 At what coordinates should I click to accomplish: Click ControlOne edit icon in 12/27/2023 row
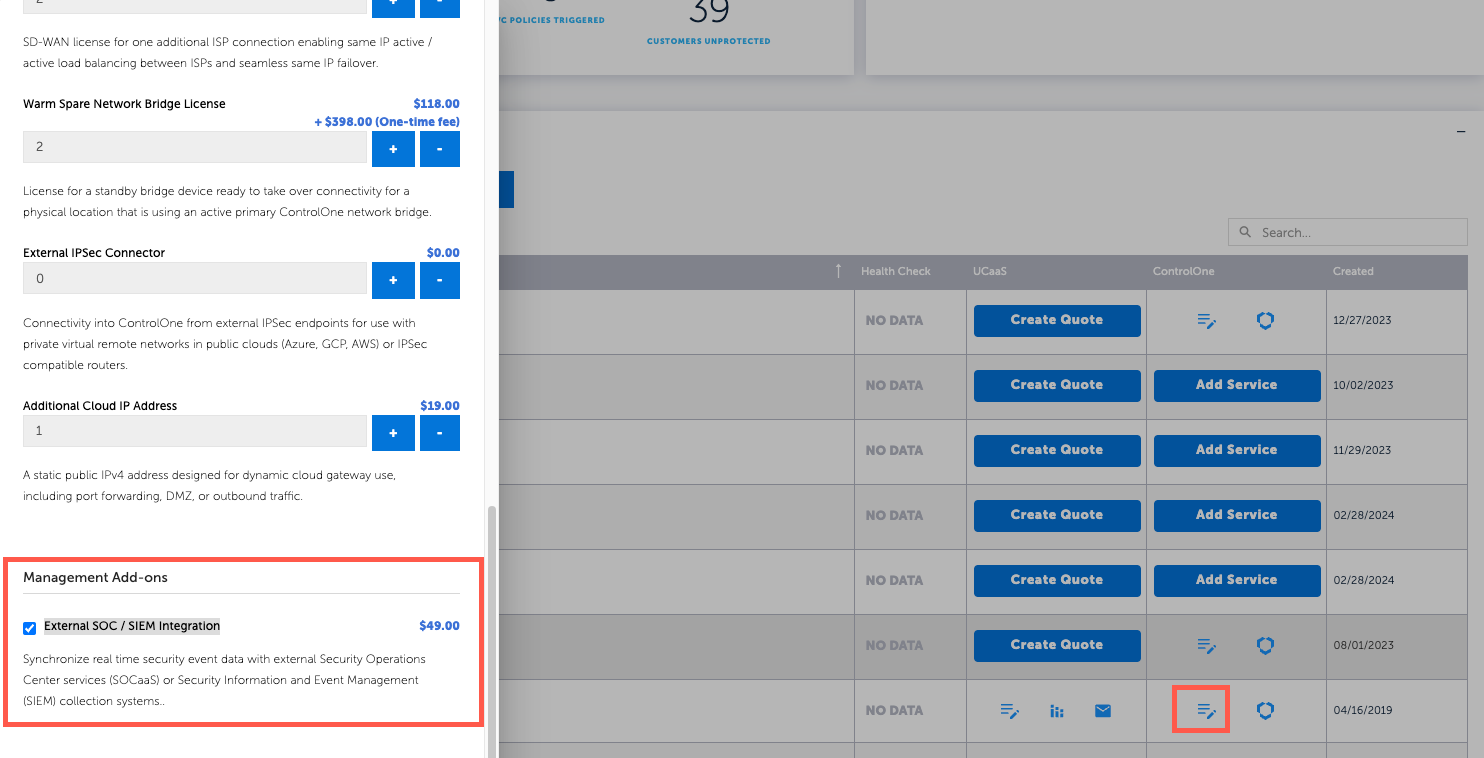pyautogui.click(x=1206, y=321)
